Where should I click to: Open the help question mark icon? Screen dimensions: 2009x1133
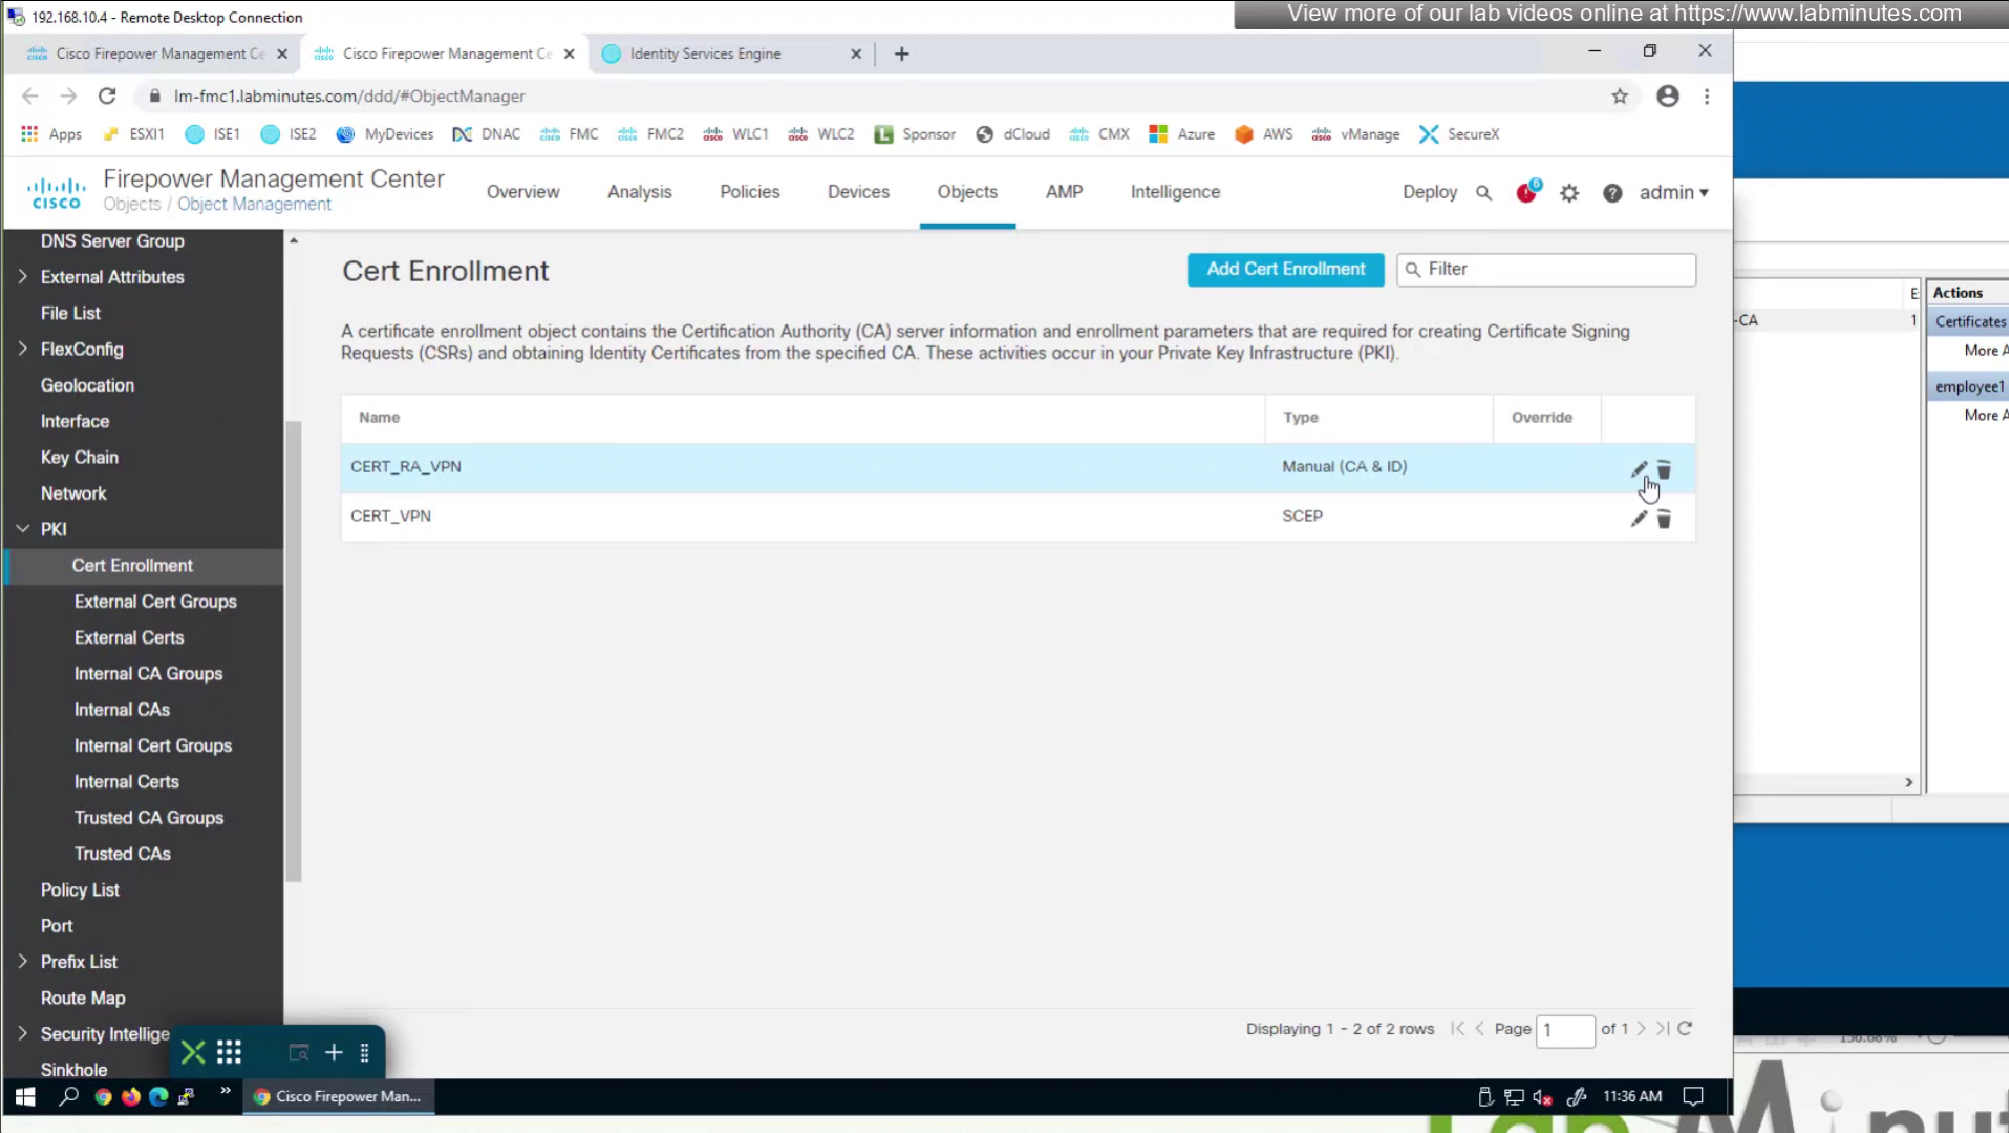(x=1612, y=193)
